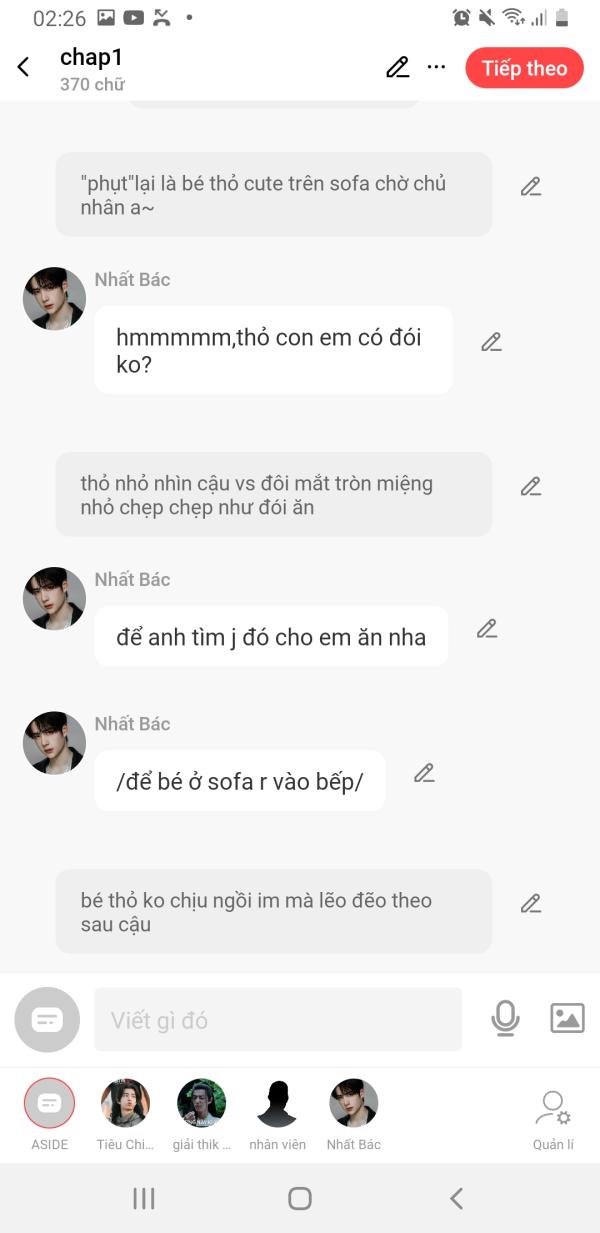Edit the "phụt lại là bé thỏ" narration

click(530, 187)
